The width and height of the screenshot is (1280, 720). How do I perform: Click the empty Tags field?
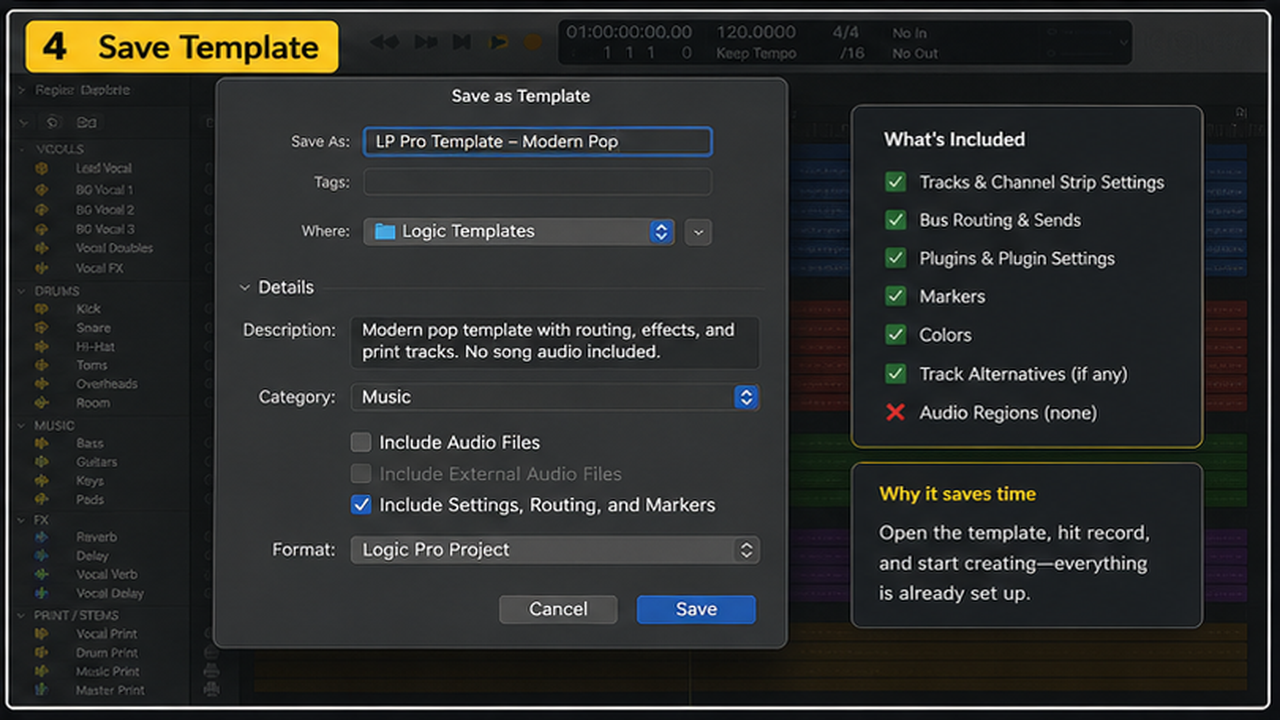tap(537, 182)
